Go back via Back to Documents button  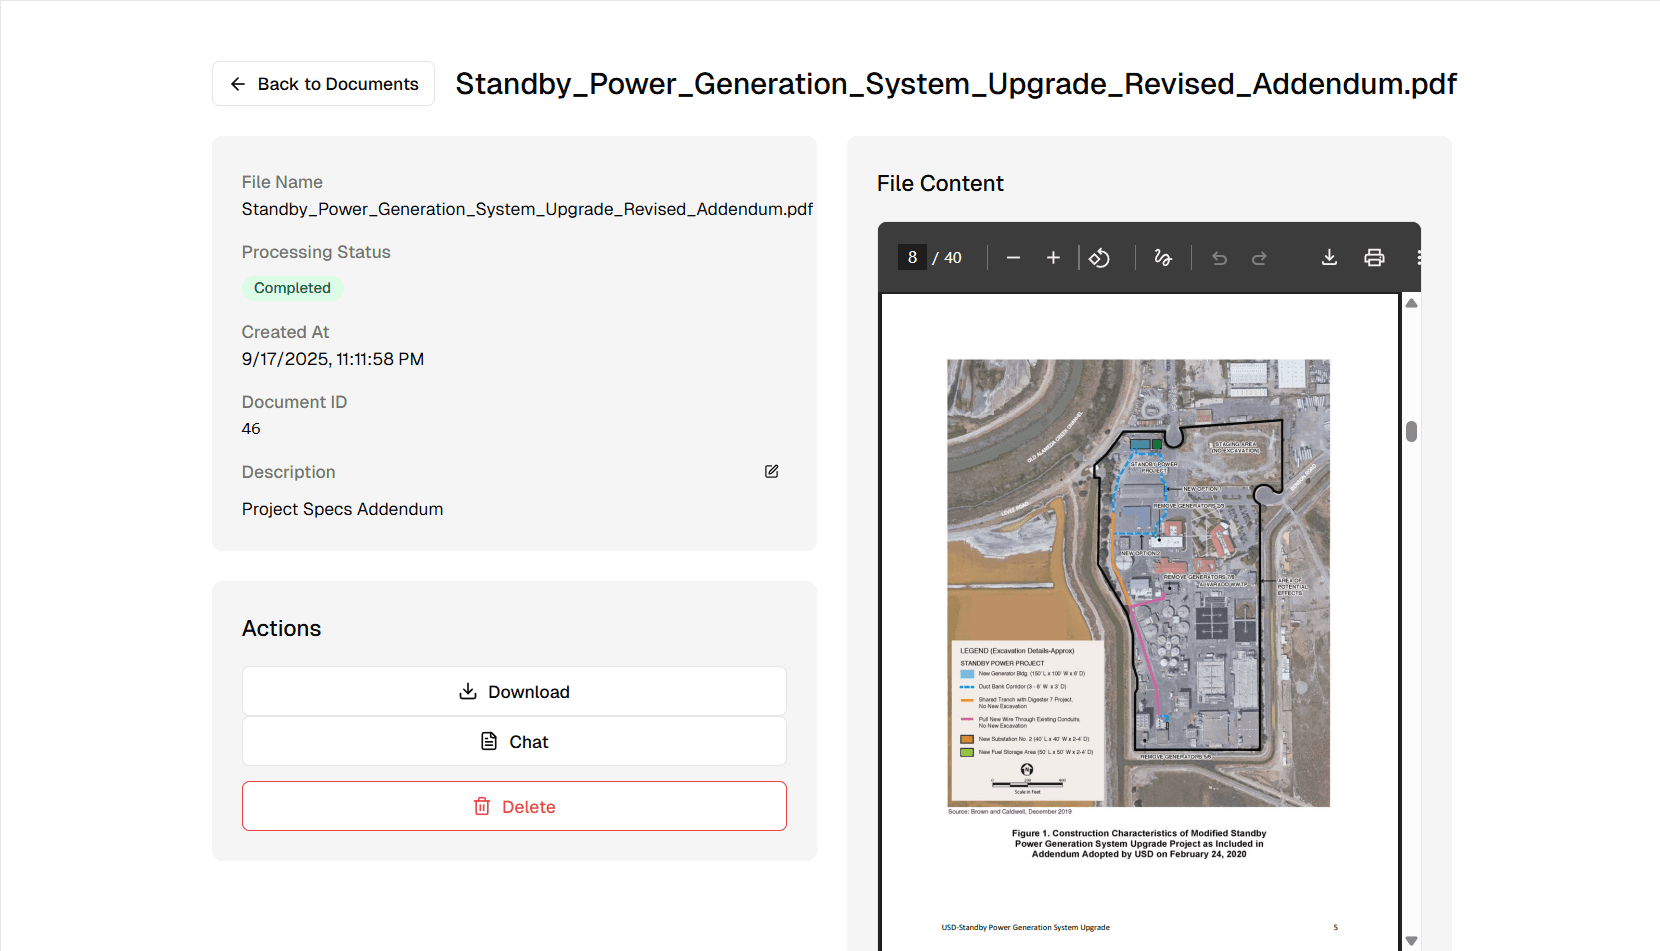coord(323,84)
